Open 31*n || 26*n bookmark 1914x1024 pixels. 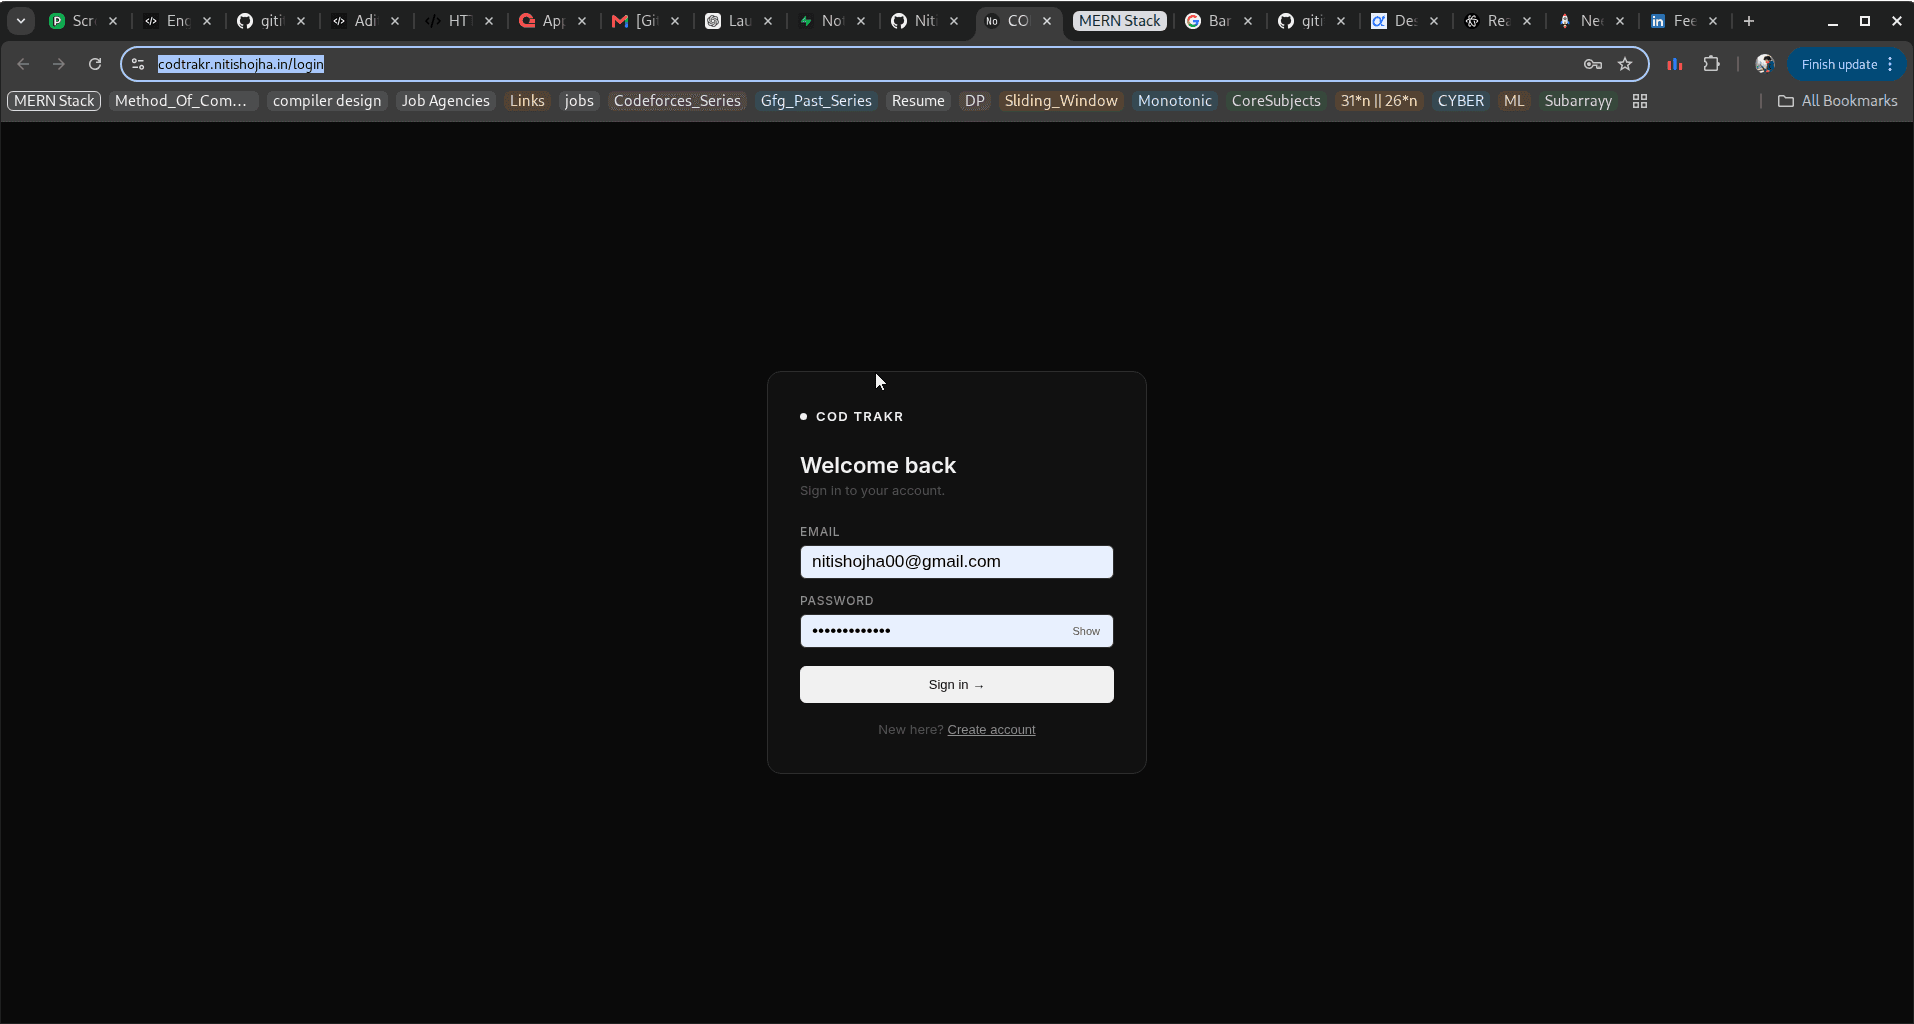[x=1379, y=101]
